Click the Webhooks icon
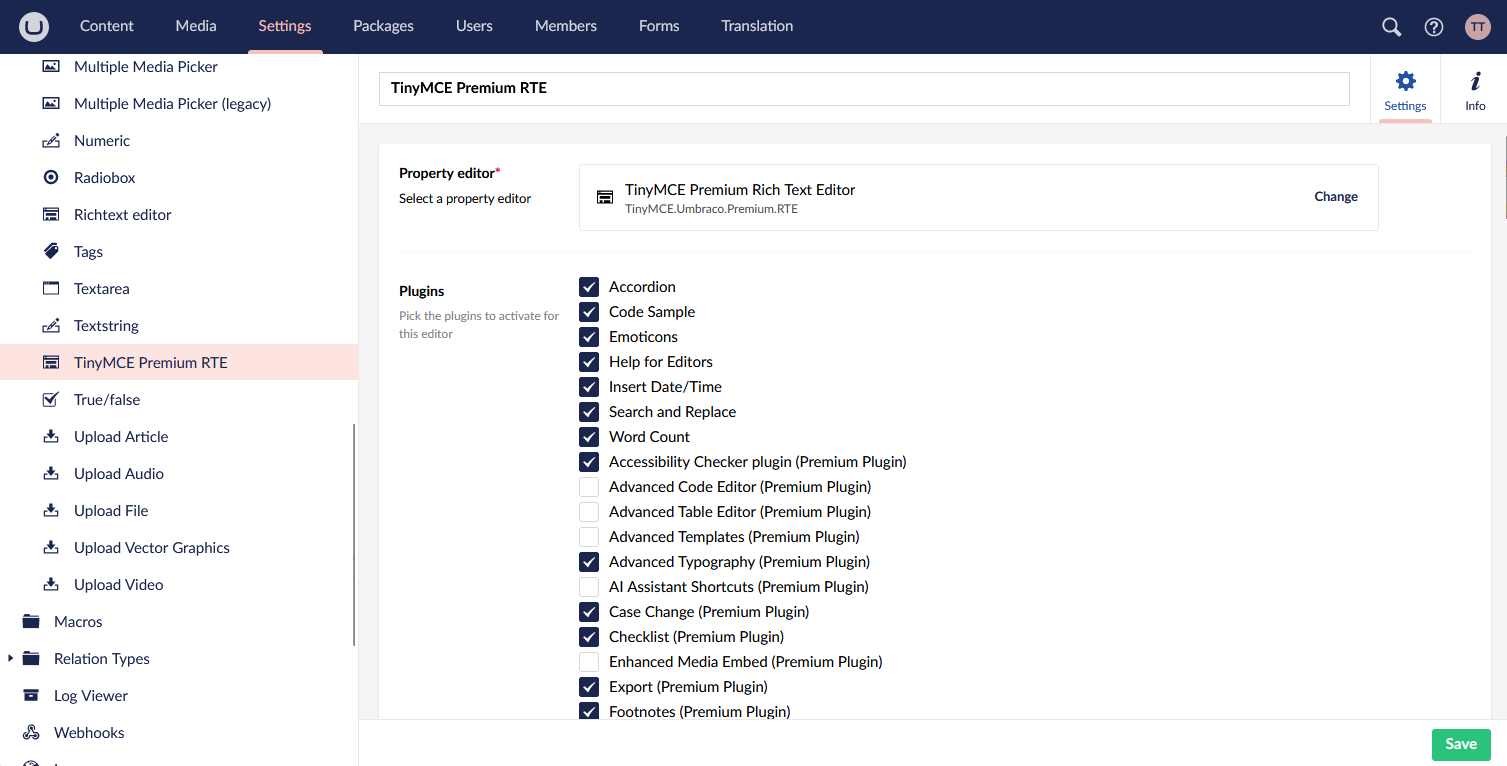The image size is (1507, 766). (31, 733)
